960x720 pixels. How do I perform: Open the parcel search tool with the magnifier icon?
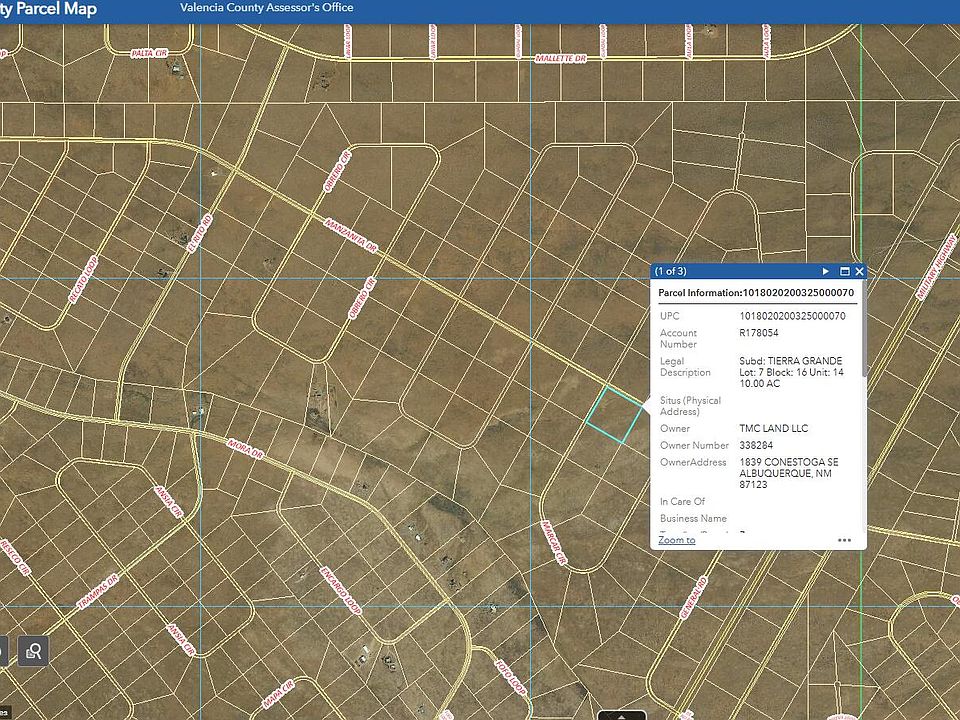(x=33, y=651)
